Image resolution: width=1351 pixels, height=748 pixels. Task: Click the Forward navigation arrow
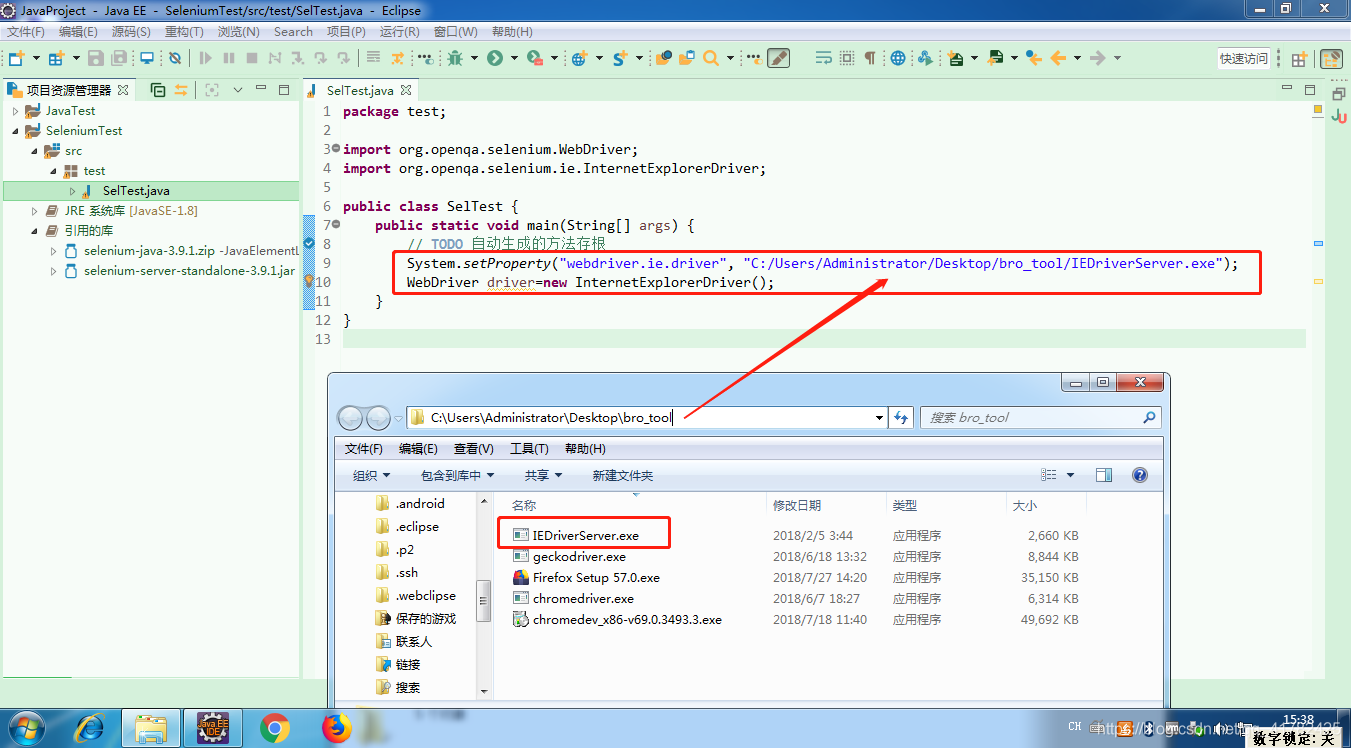[1098, 58]
